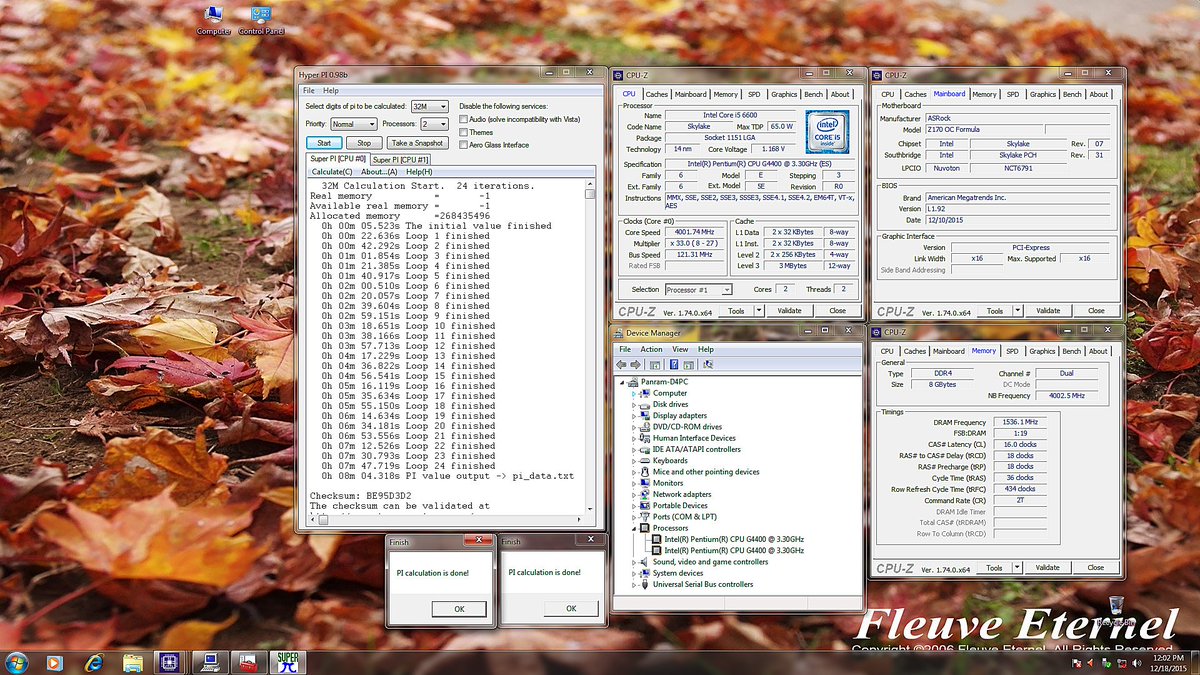Click Scan for hardware changes icon
Image resolution: width=1200 pixels, height=675 pixels.
[708, 364]
